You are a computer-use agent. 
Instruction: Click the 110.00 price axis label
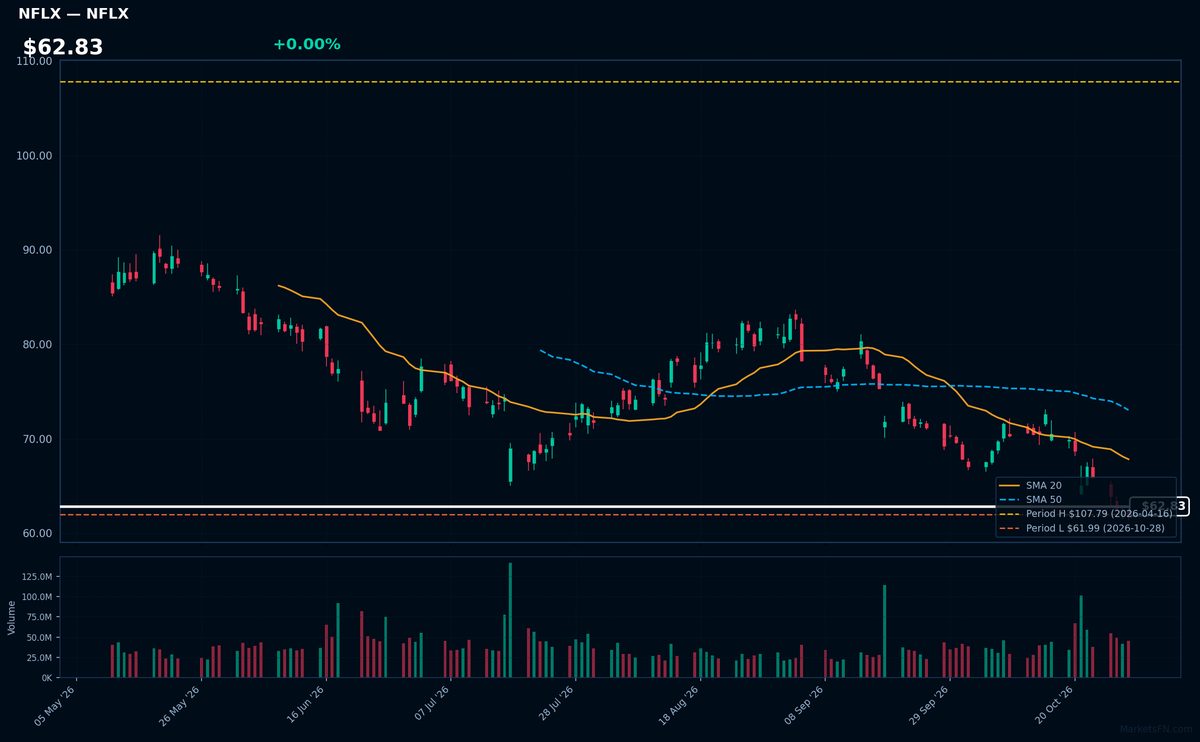click(x=35, y=61)
